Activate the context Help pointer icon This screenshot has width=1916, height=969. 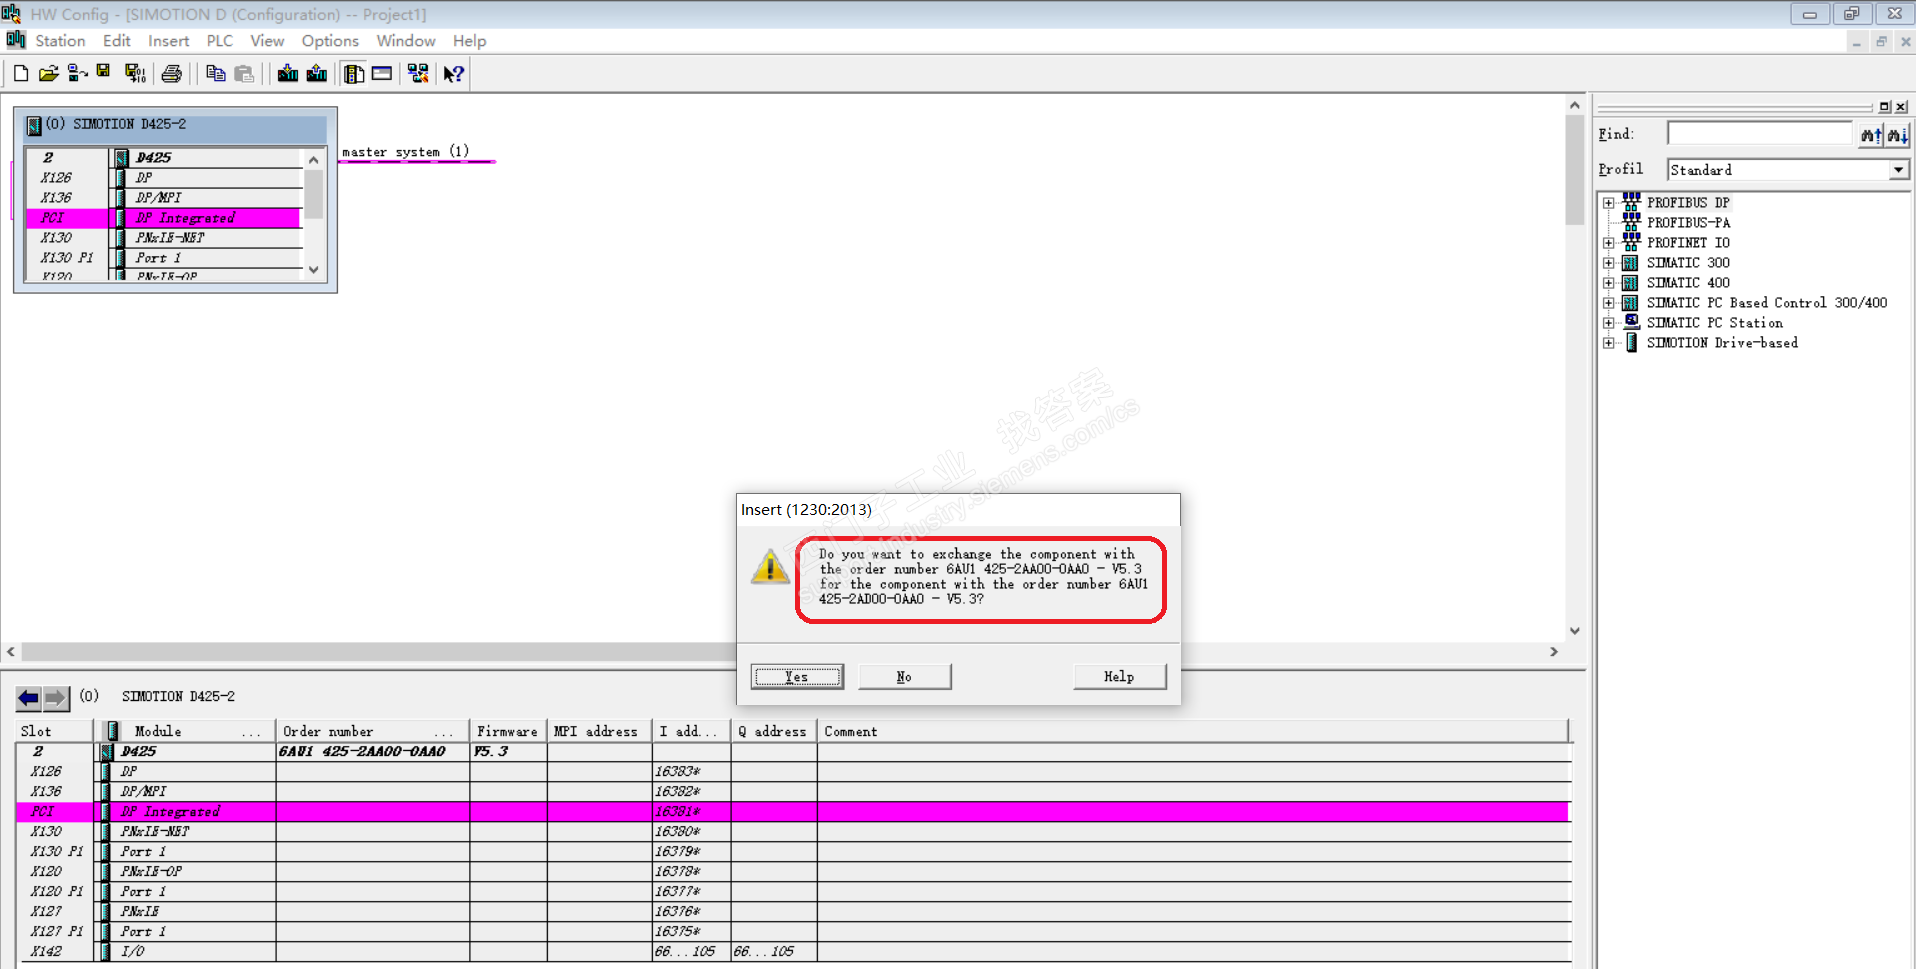coord(454,73)
